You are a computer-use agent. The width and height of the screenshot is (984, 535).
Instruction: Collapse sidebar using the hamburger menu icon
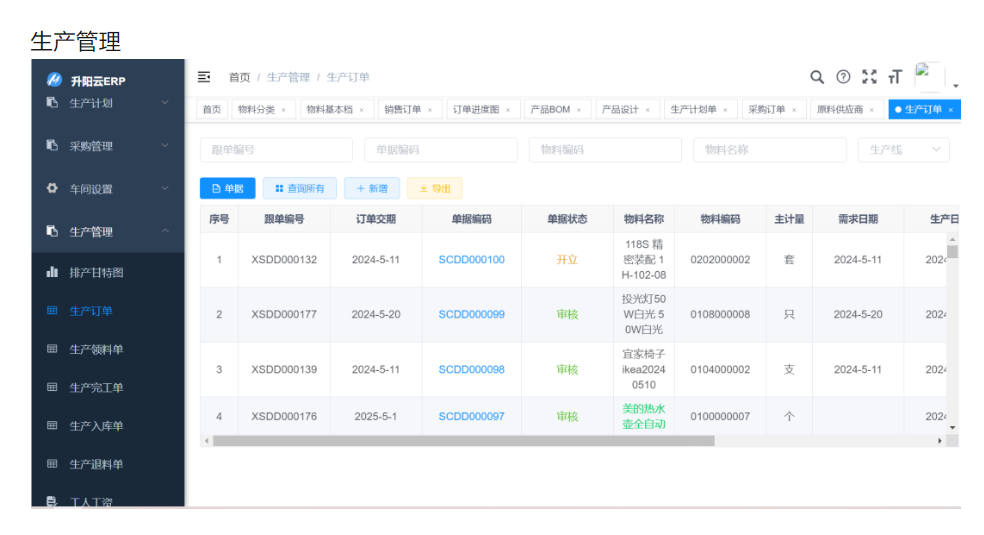click(x=204, y=77)
